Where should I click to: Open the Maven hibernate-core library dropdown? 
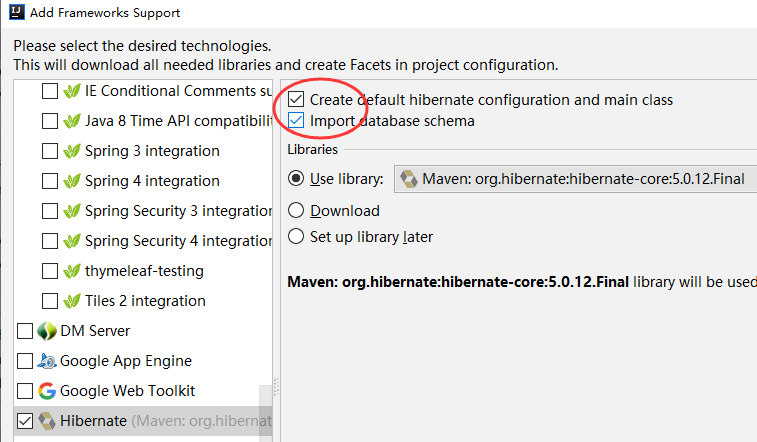(x=575, y=179)
